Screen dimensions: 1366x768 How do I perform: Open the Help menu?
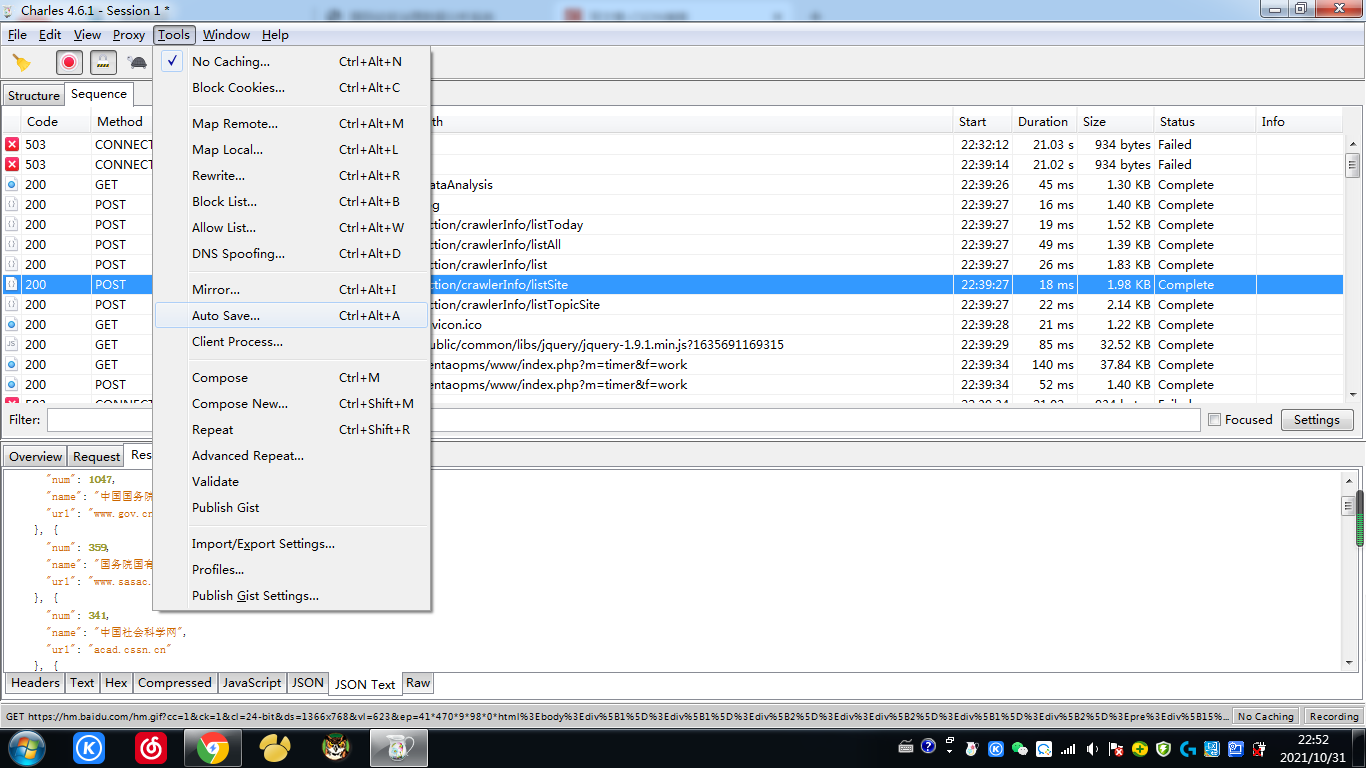coord(275,35)
